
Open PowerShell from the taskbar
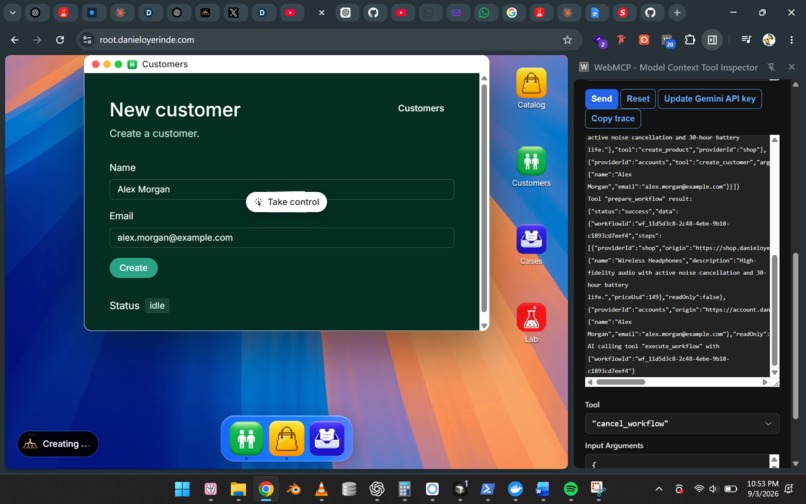(x=487, y=489)
